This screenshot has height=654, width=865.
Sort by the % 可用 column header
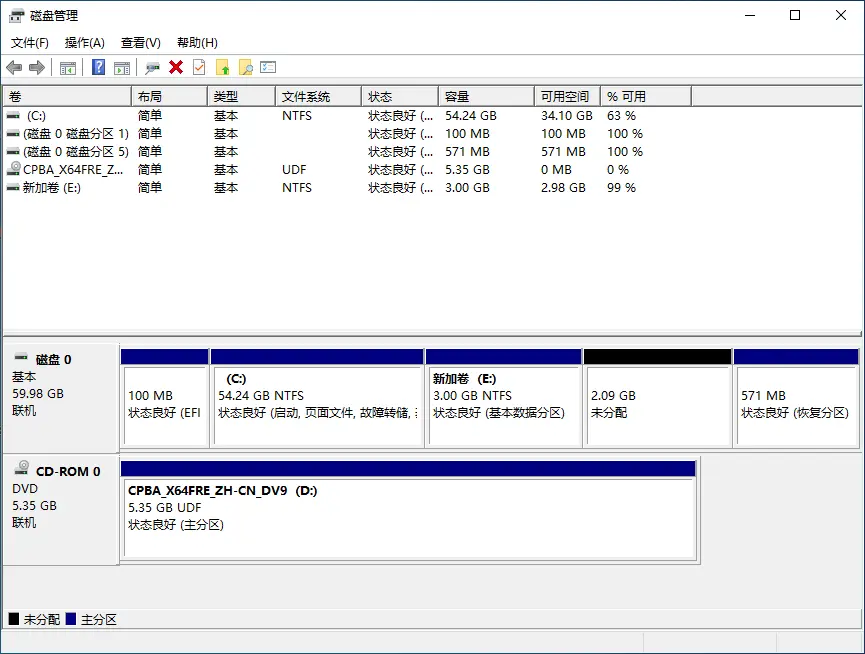[x=645, y=97]
